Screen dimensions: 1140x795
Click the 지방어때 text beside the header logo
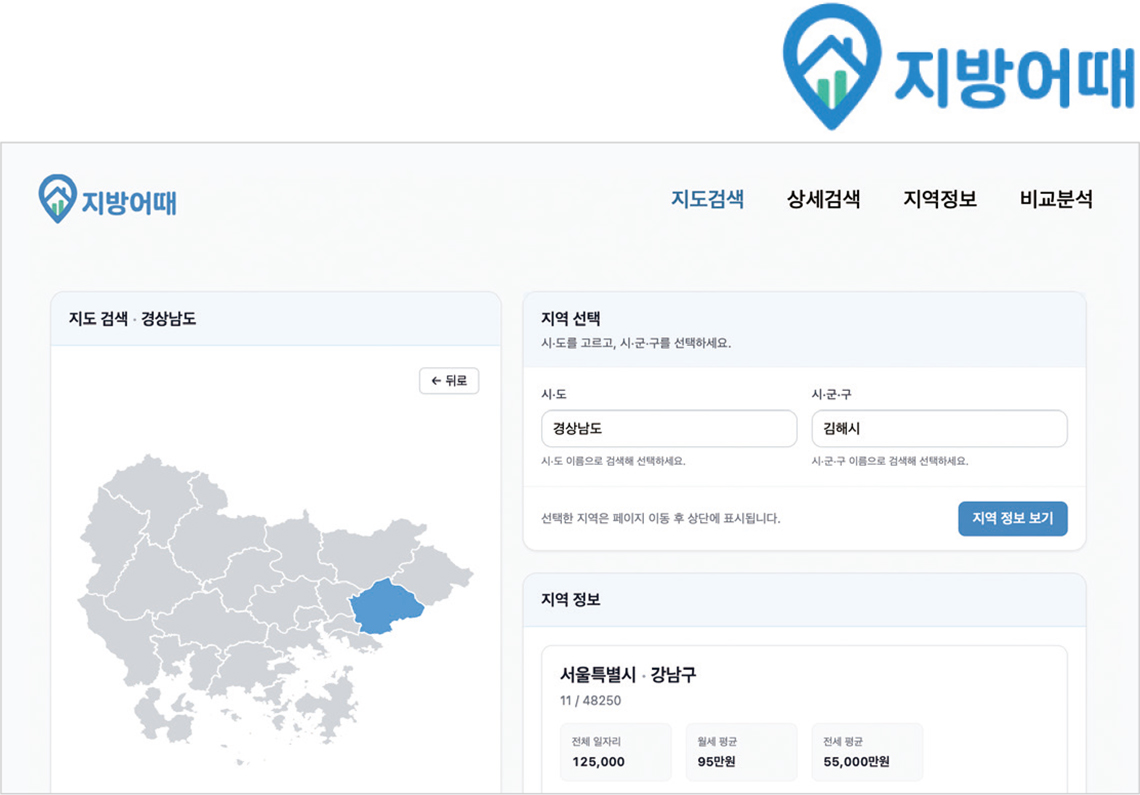[x=130, y=201]
